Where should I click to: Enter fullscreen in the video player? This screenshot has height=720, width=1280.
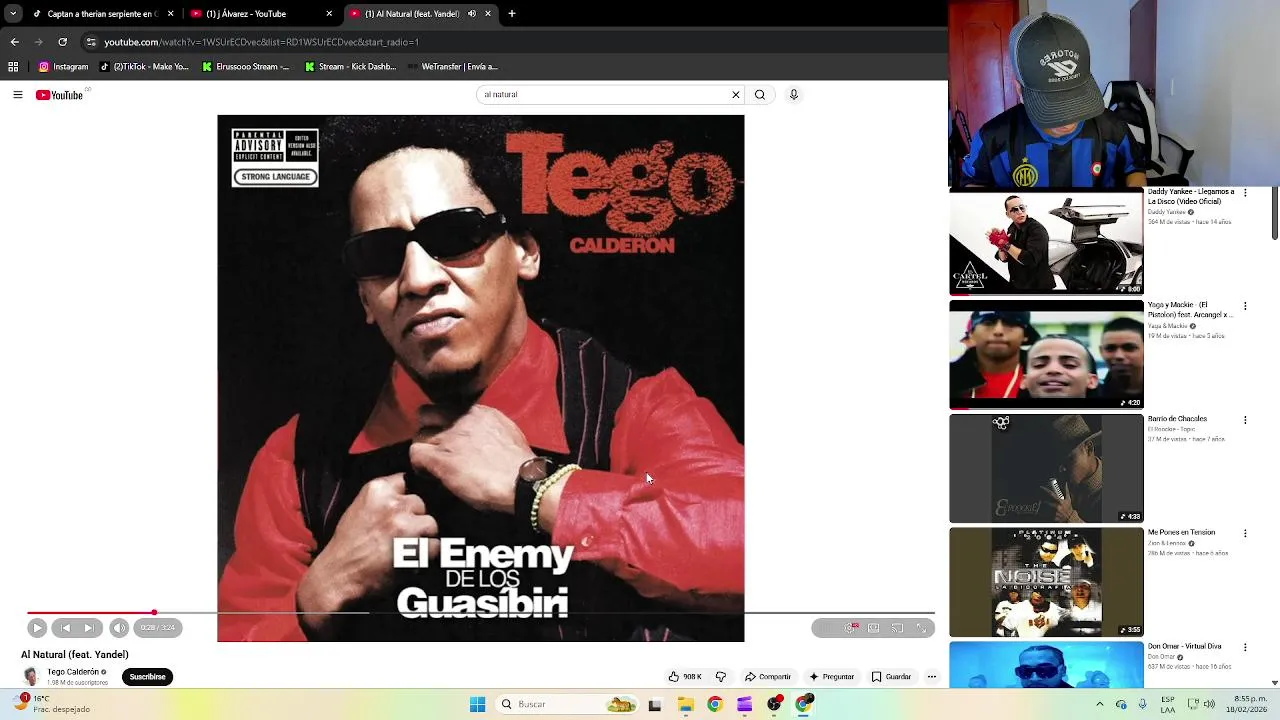tap(921, 628)
